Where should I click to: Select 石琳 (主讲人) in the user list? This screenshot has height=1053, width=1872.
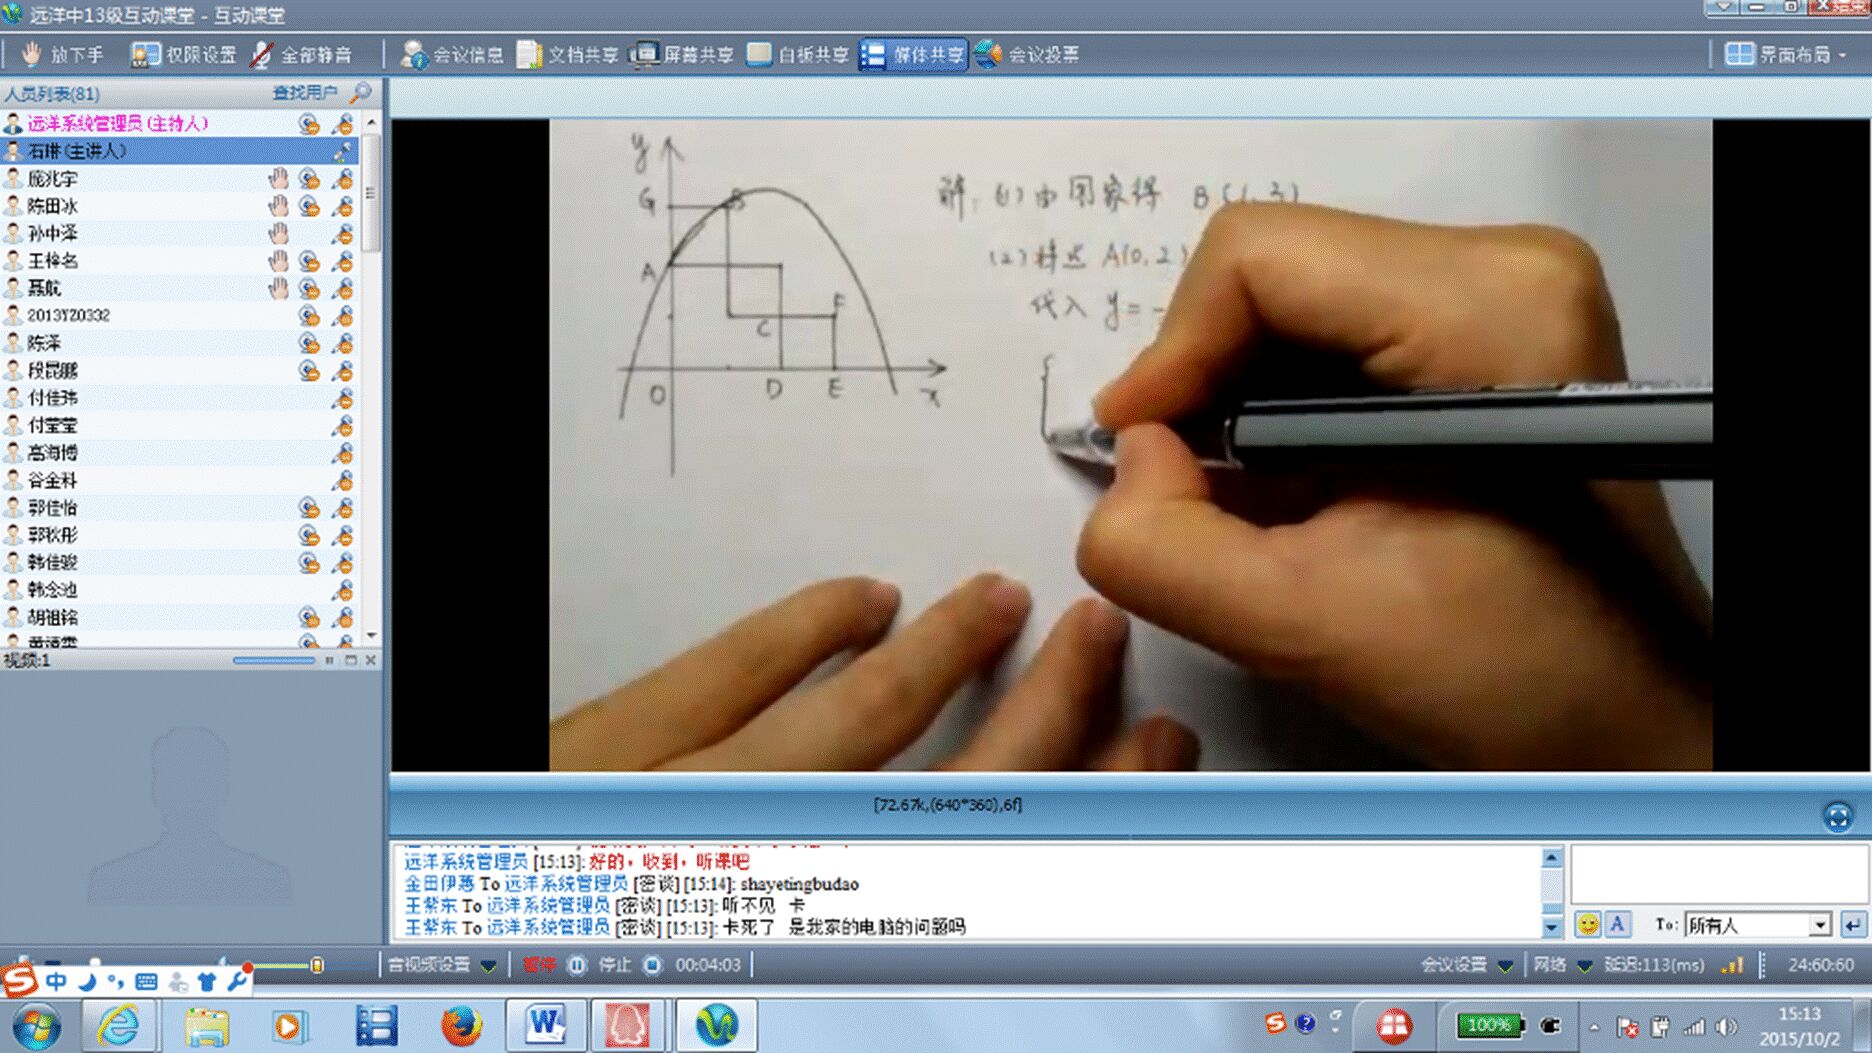pyautogui.click(x=78, y=151)
